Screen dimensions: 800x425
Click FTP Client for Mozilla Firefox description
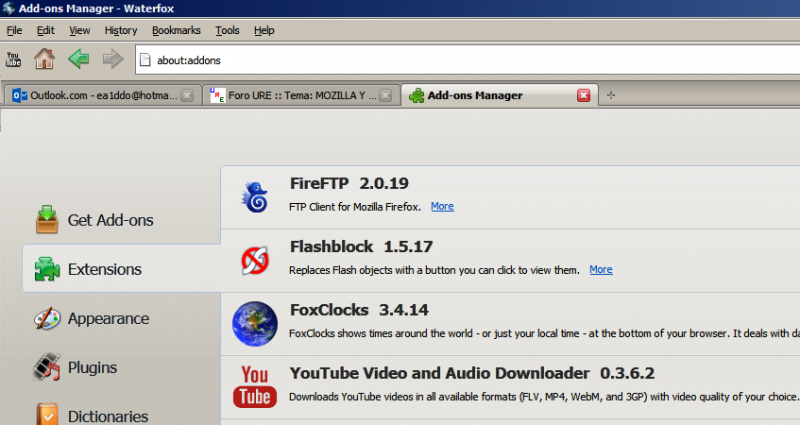[x=355, y=207]
